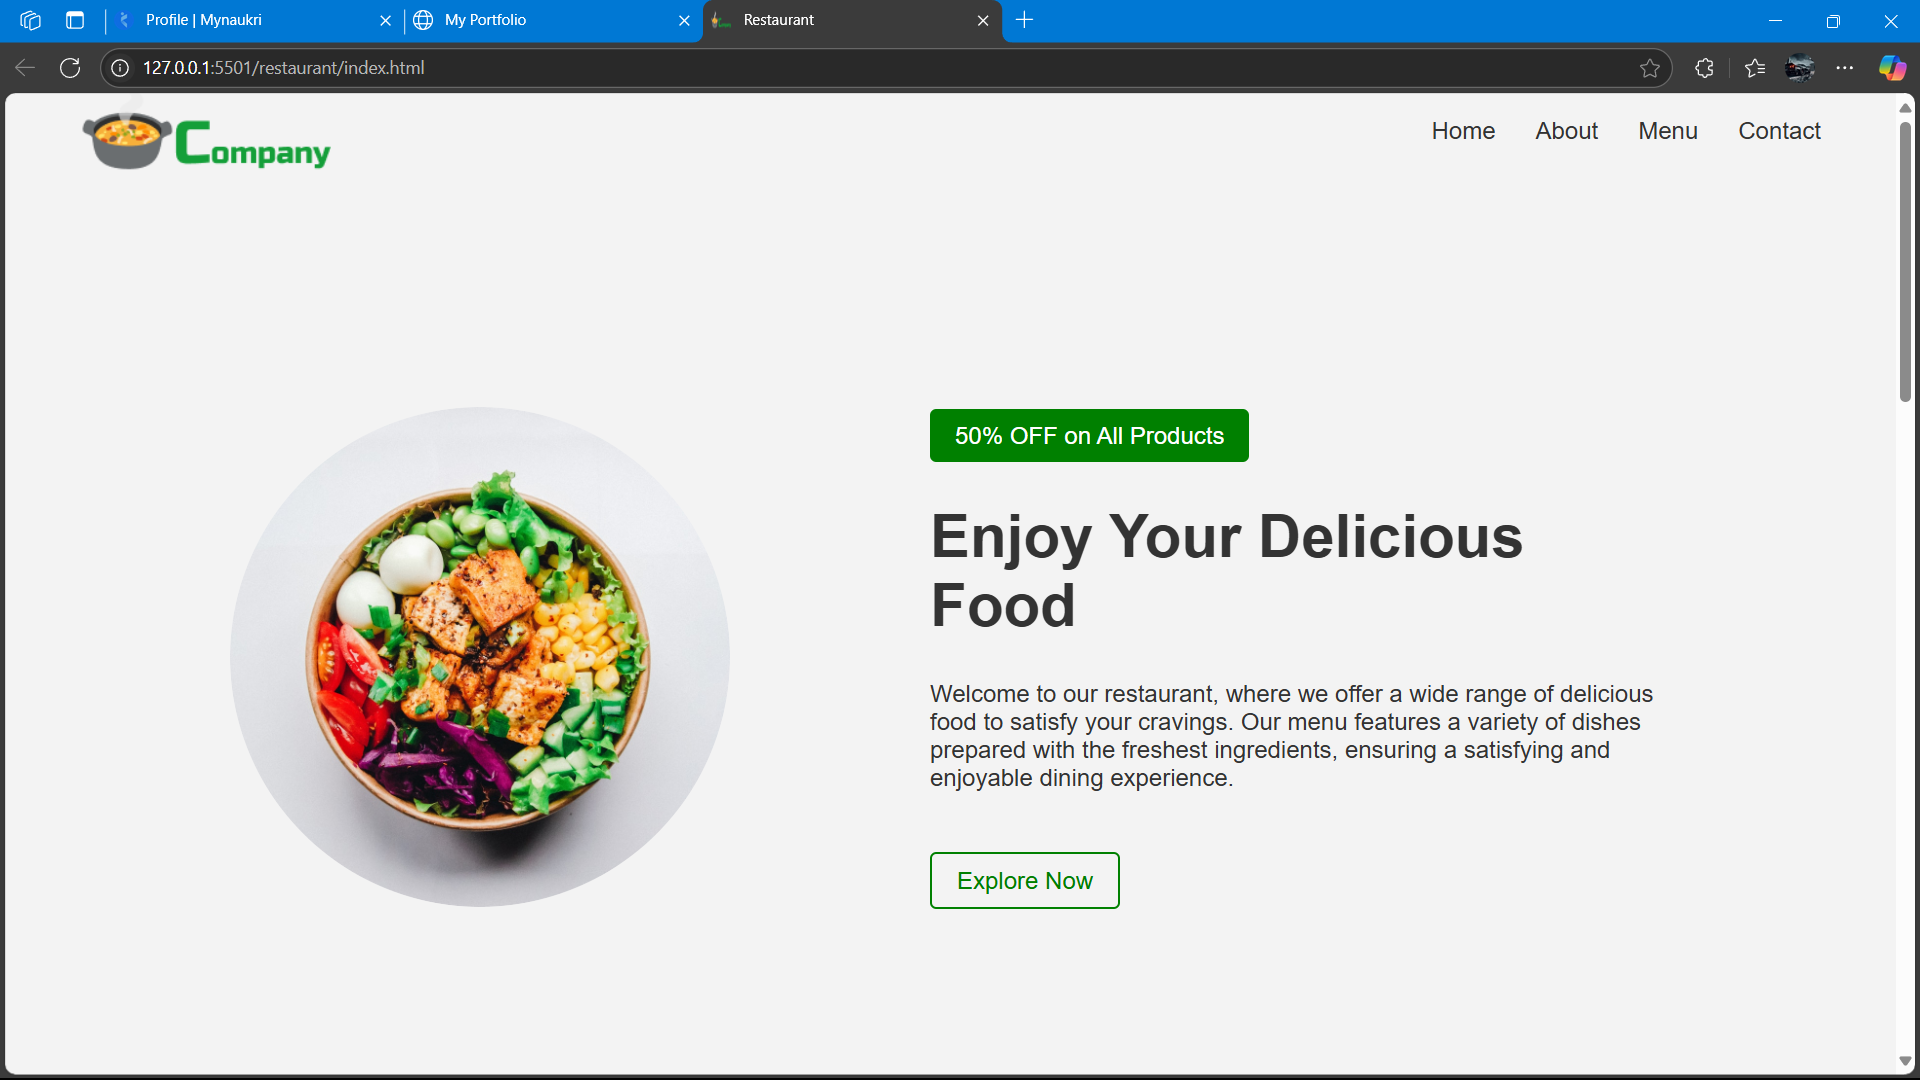Viewport: 1920px width, 1080px height.
Task: Click the 50% OFF on All Products banner
Action: tap(1089, 436)
